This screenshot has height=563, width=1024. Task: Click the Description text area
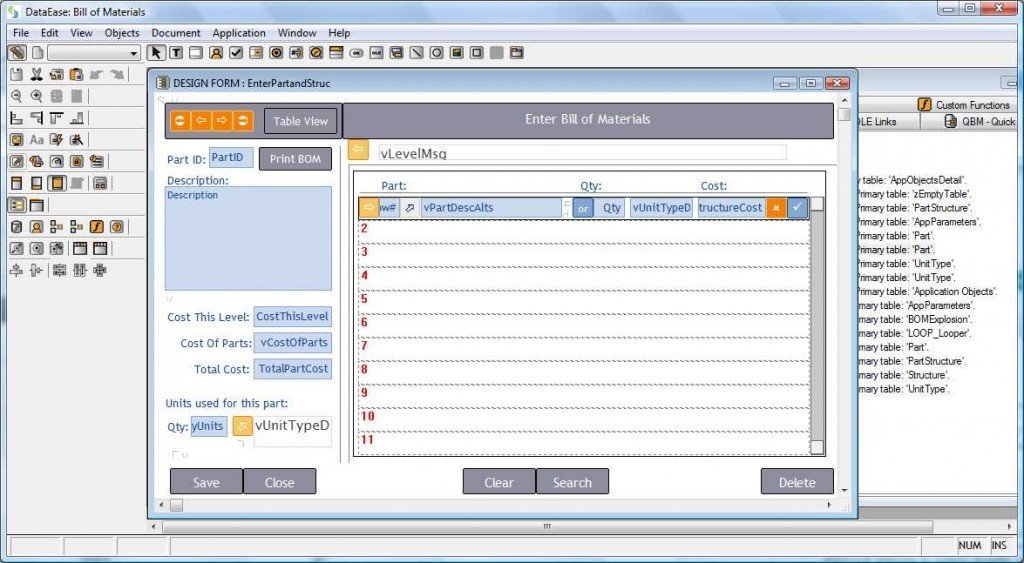coord(248,238)
